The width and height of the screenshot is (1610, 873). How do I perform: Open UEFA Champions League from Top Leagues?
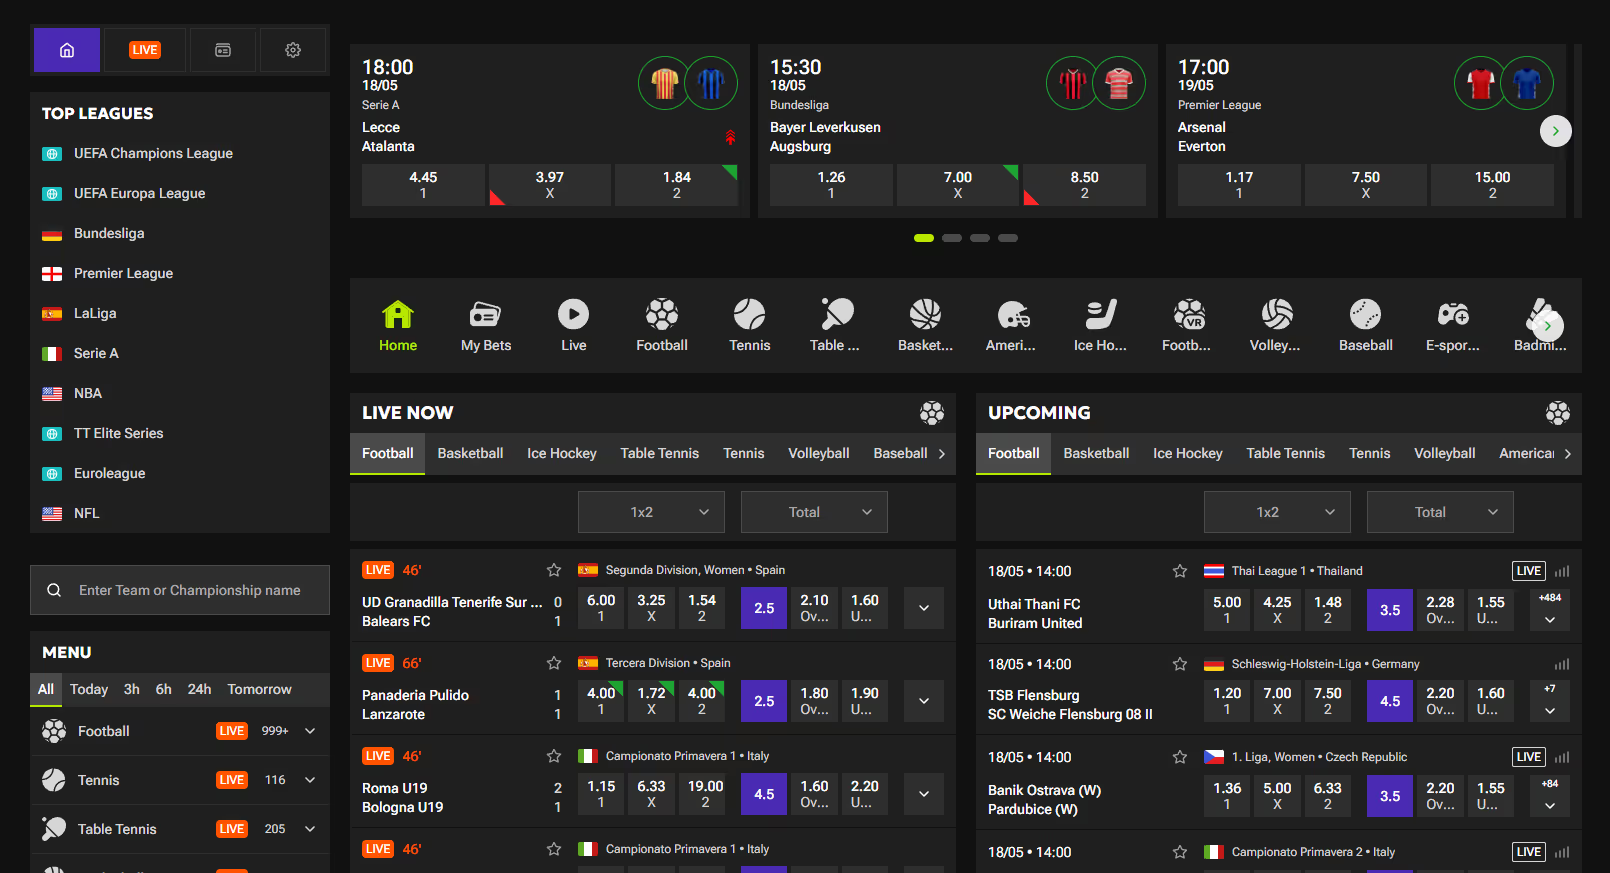tap(153, 153)
